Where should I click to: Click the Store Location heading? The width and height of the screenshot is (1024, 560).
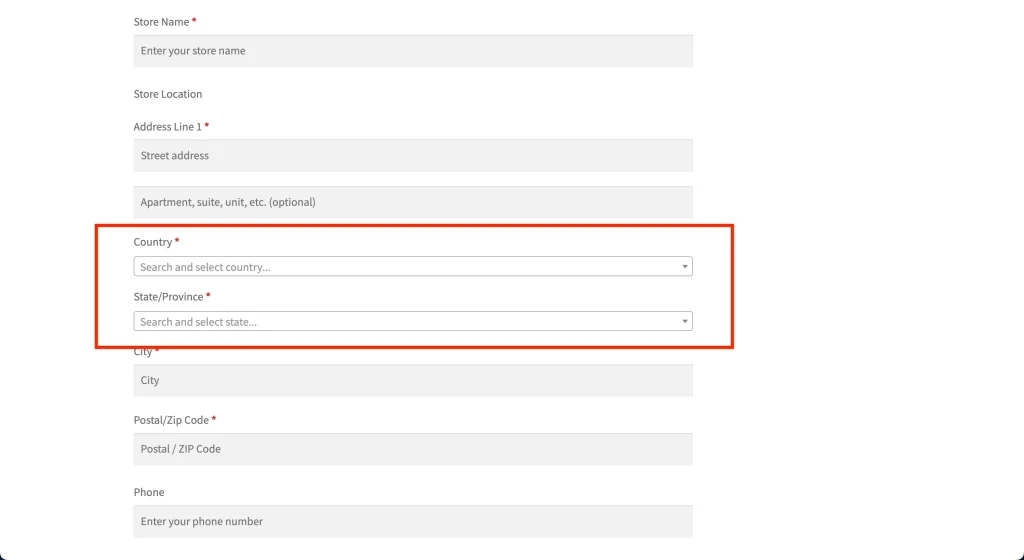point(168,94)
